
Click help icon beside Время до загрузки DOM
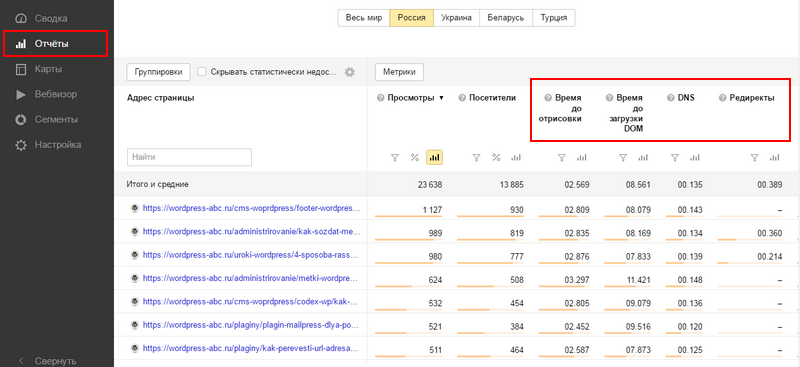(609, 98)
